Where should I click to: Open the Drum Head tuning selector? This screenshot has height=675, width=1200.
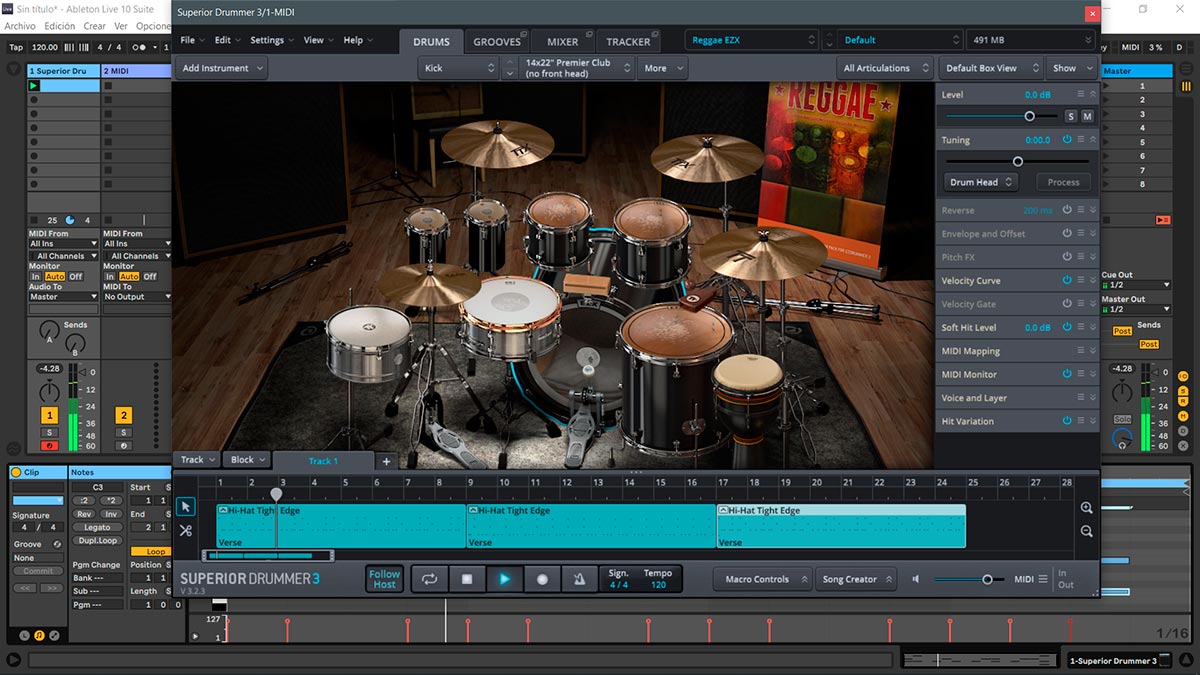click(981, 182)
